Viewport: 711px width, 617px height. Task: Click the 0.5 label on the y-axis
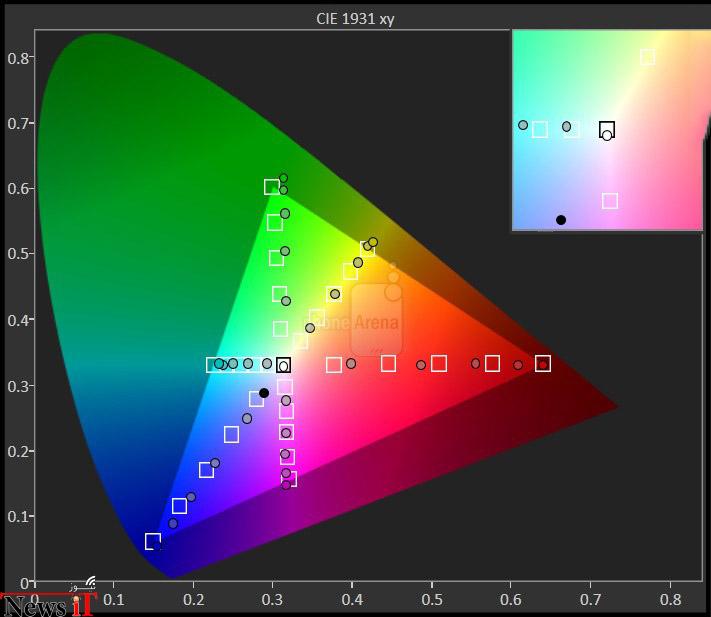tap(18, 254)
